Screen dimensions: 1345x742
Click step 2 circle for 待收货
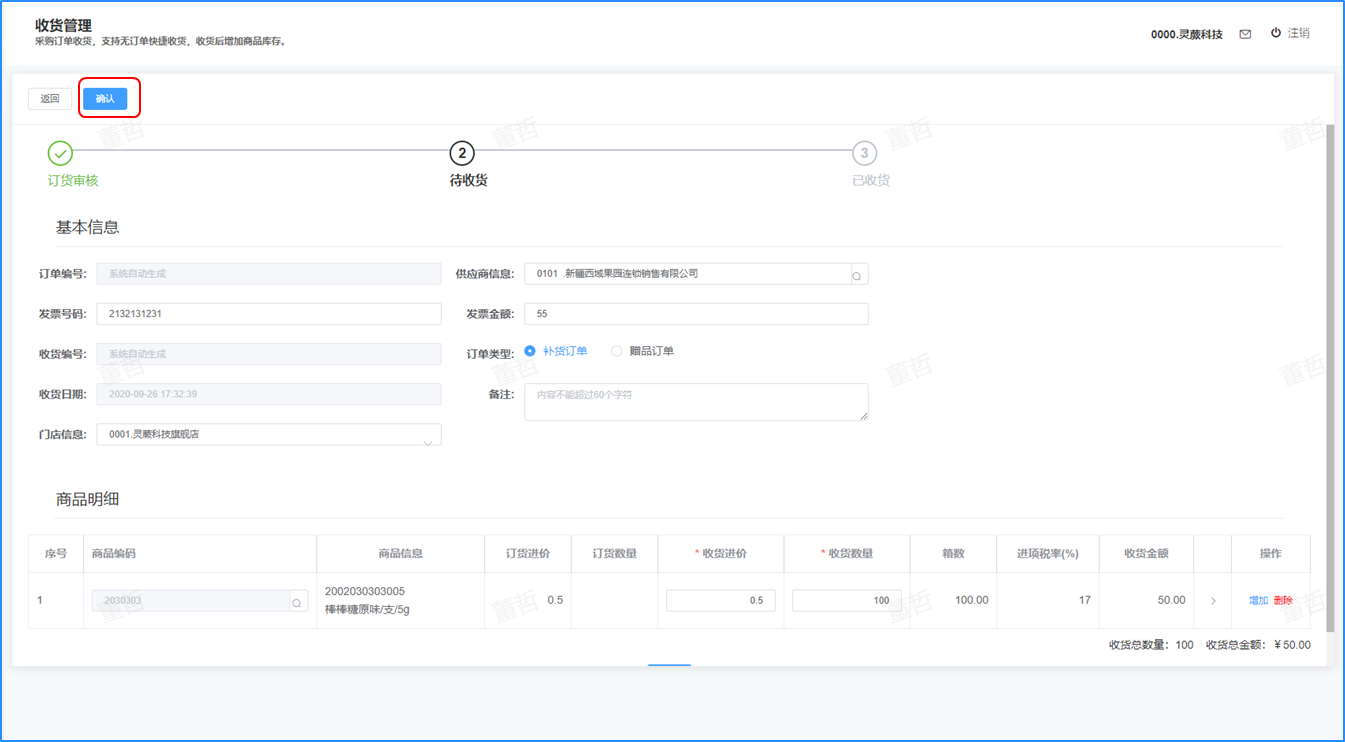461,153
